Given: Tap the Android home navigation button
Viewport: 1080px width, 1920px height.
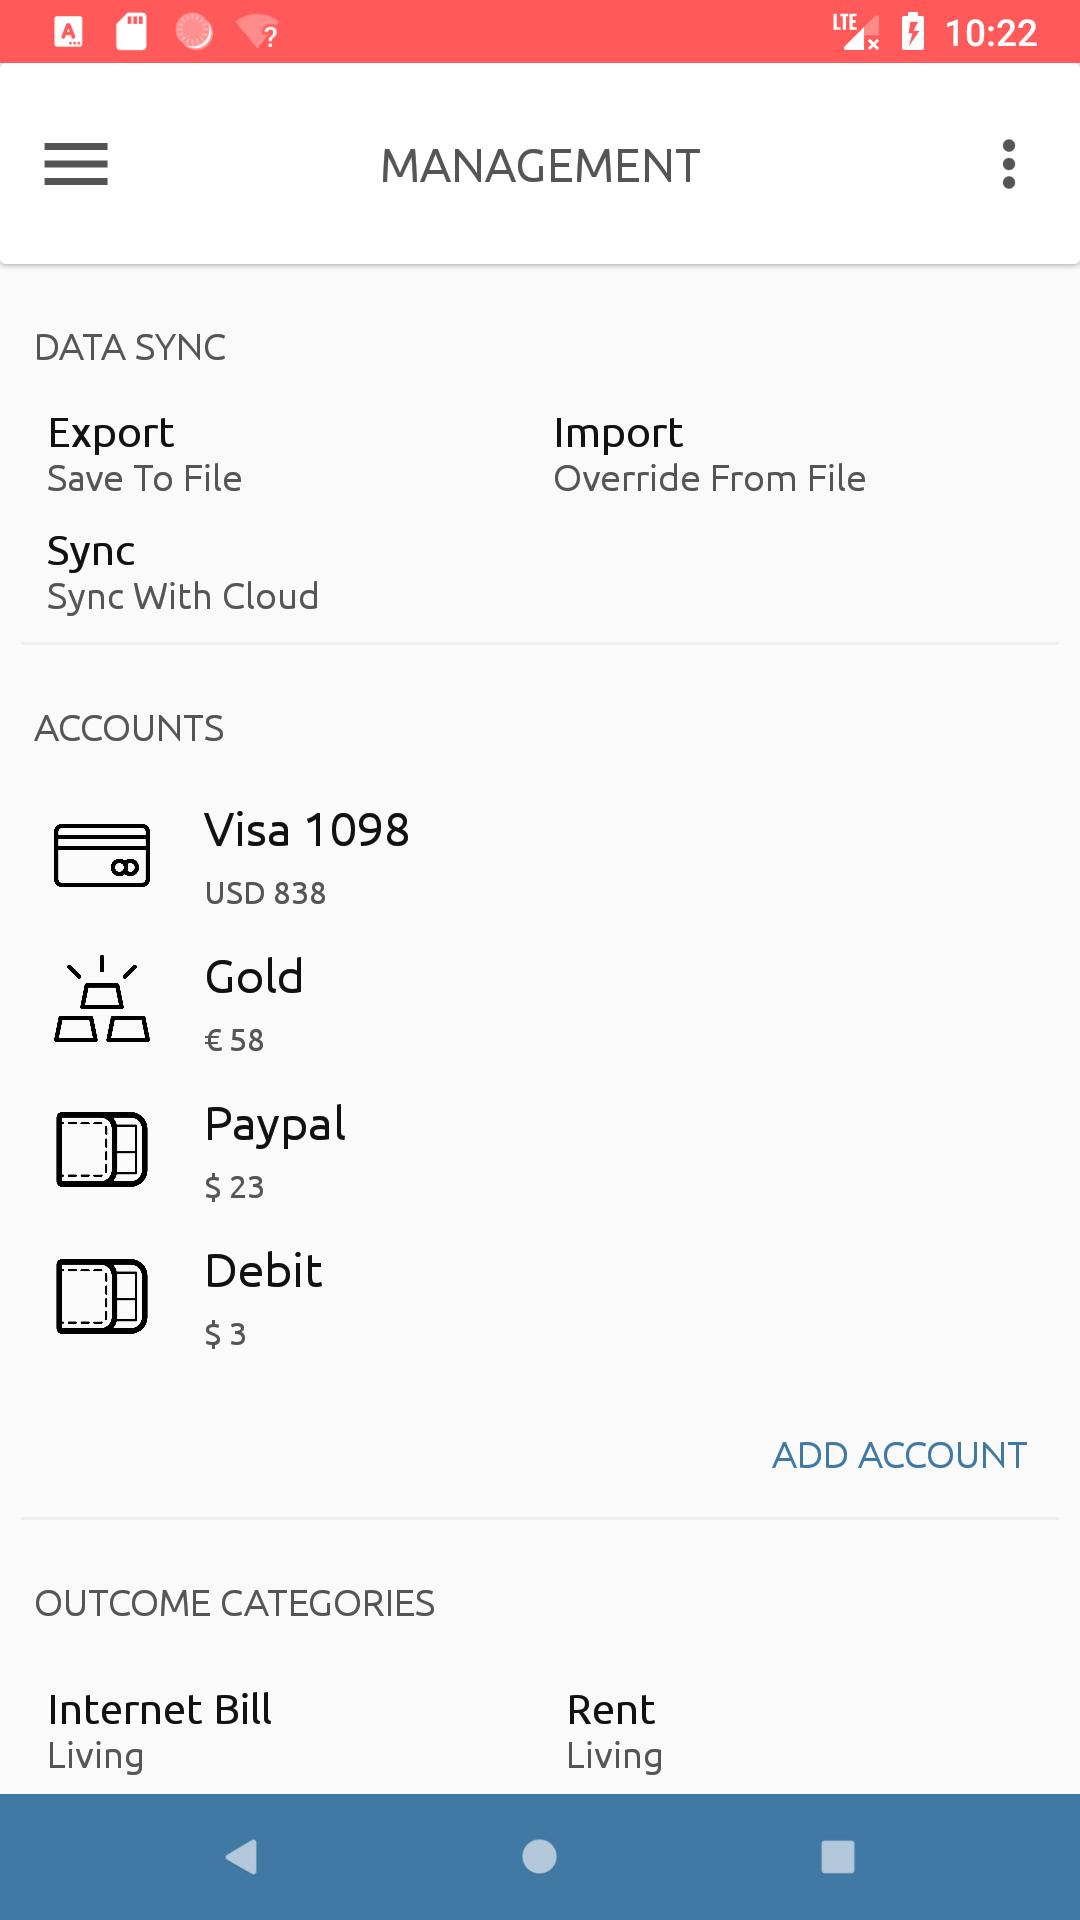Looking at the screenshot, I should (x=539, y=1857).
